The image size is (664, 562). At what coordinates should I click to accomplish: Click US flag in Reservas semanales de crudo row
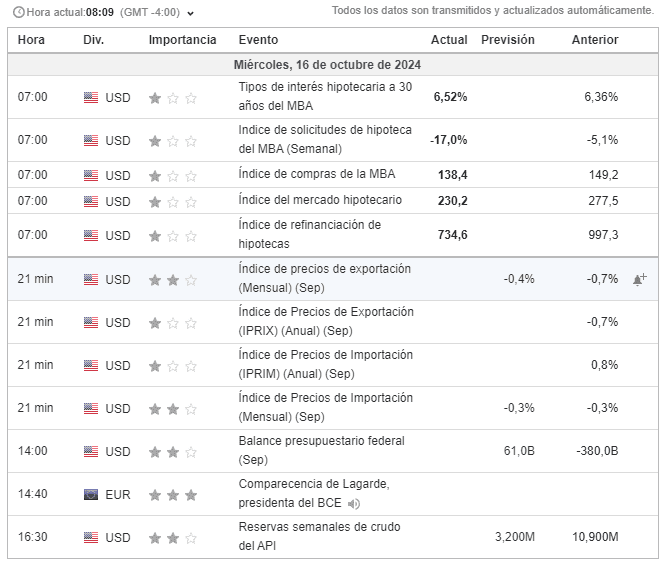(x=91, y=537)
